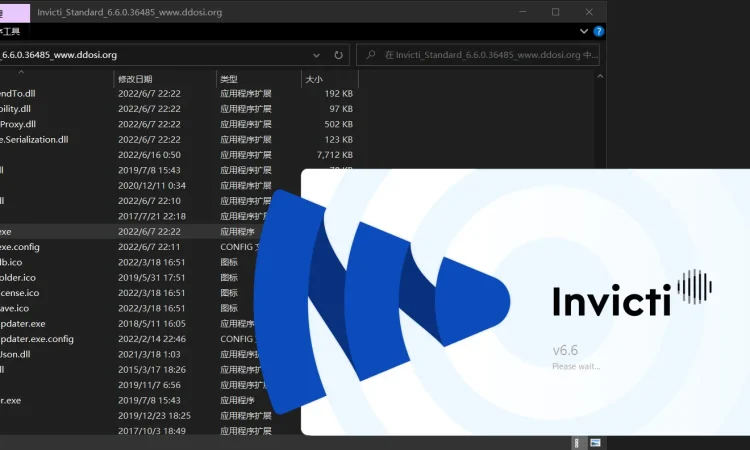Screen dimensions: 750x450
Task: Select the file row ending in bility.dll
Action: [179, 109]
